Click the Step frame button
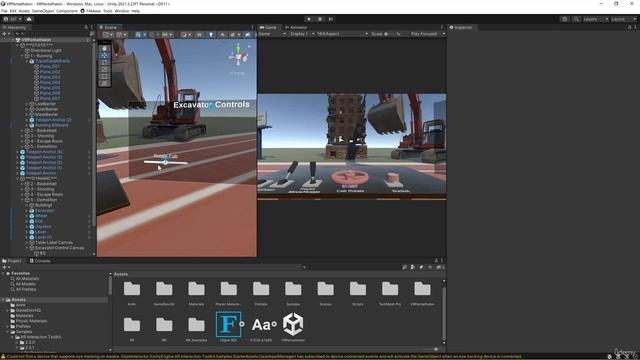 [x=331, y=19]
